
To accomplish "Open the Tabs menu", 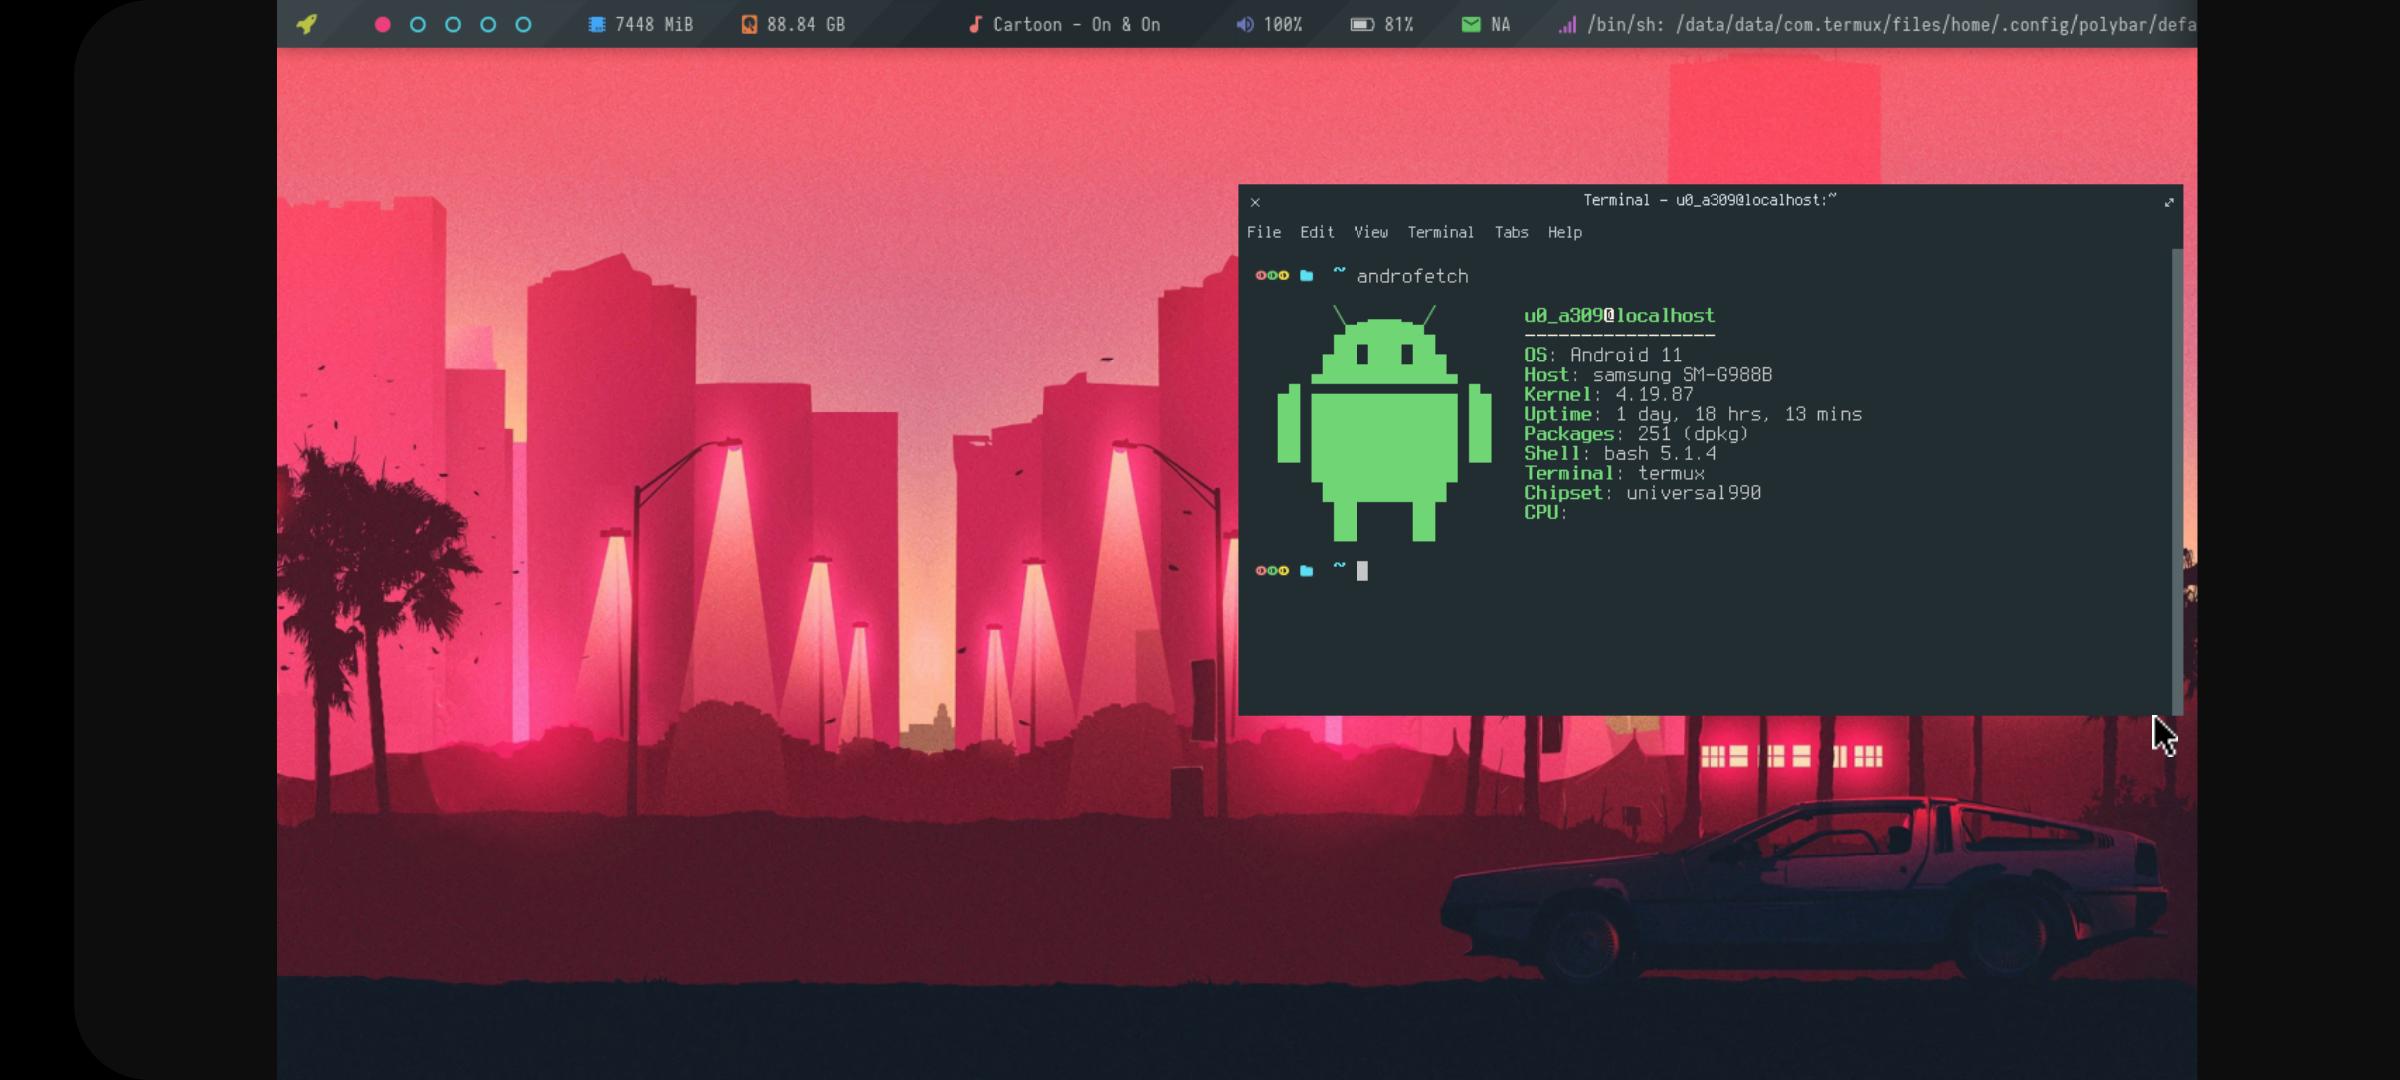I will (x=1510, y=232).
